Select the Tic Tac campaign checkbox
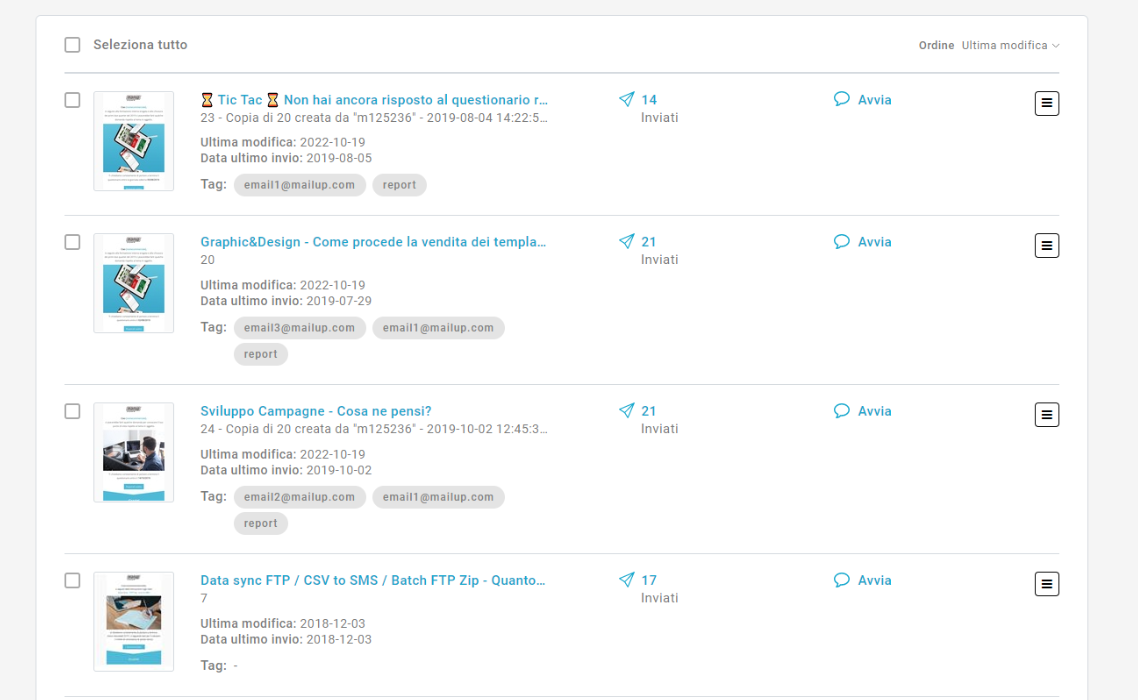This screenshot has width=1138, height=700. (72, 100)
